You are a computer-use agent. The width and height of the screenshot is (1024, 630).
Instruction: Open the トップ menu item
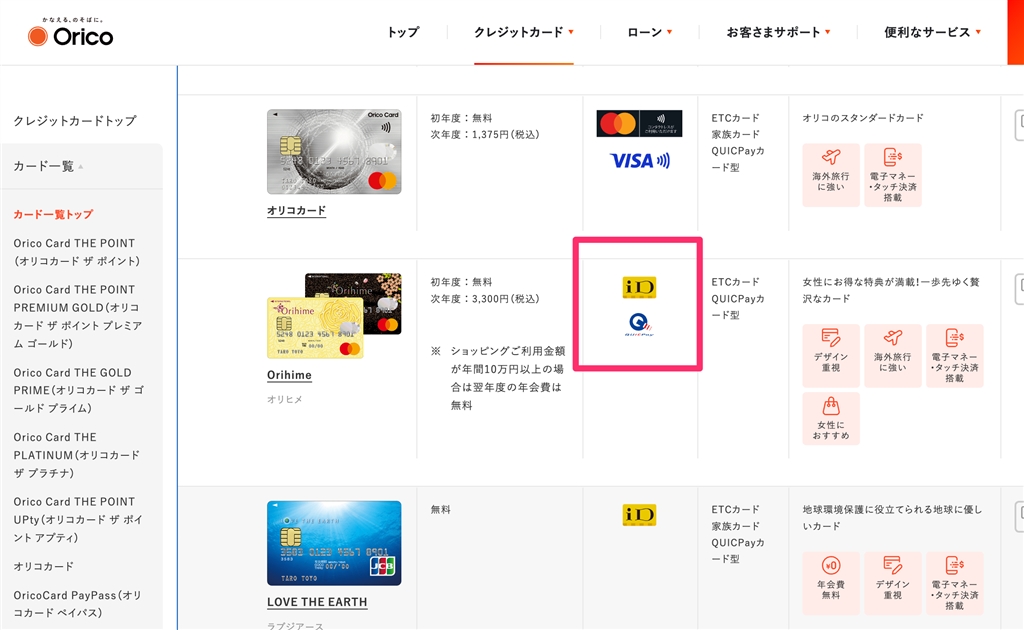point(403,32)
